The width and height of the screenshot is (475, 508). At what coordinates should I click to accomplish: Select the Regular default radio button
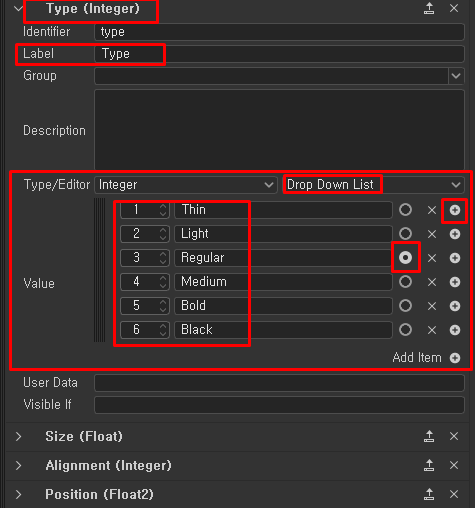[405, 258]
